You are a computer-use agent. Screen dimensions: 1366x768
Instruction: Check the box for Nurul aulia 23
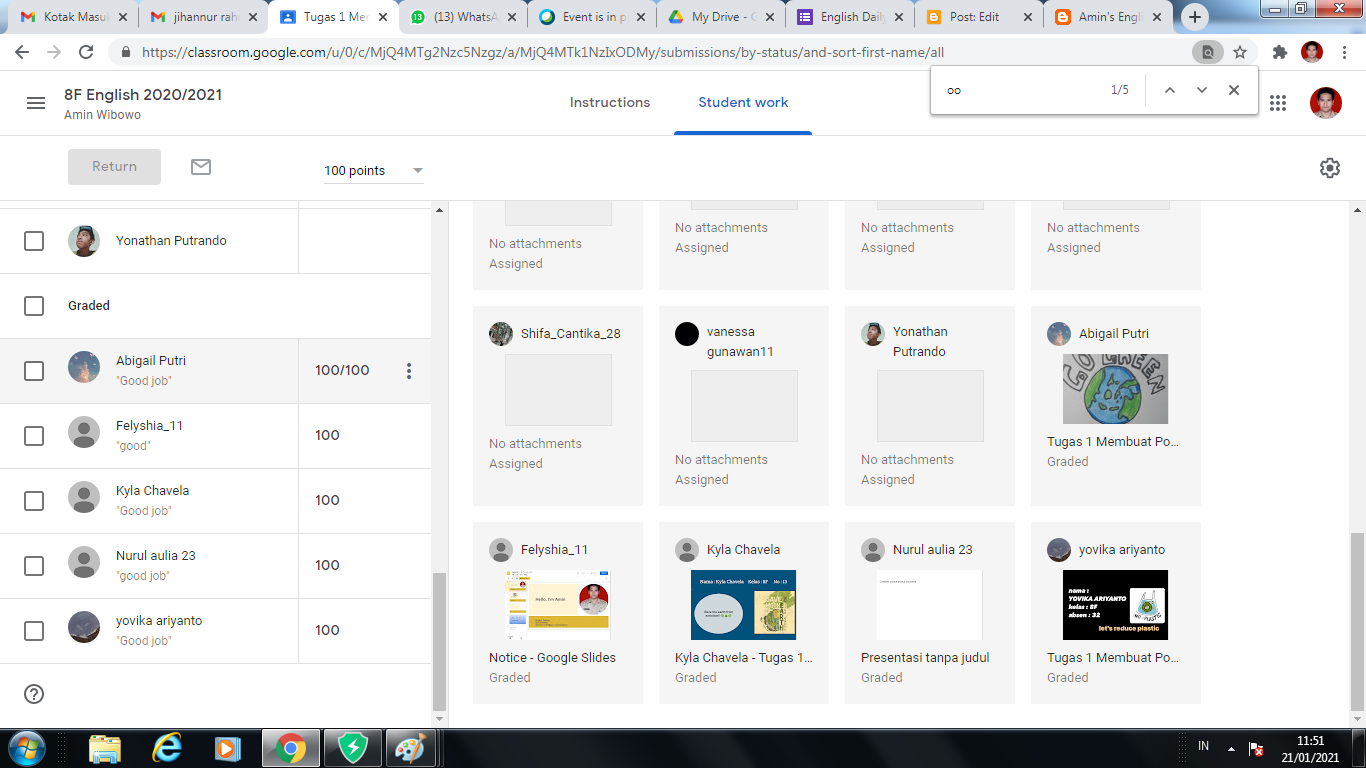(34, 566)
